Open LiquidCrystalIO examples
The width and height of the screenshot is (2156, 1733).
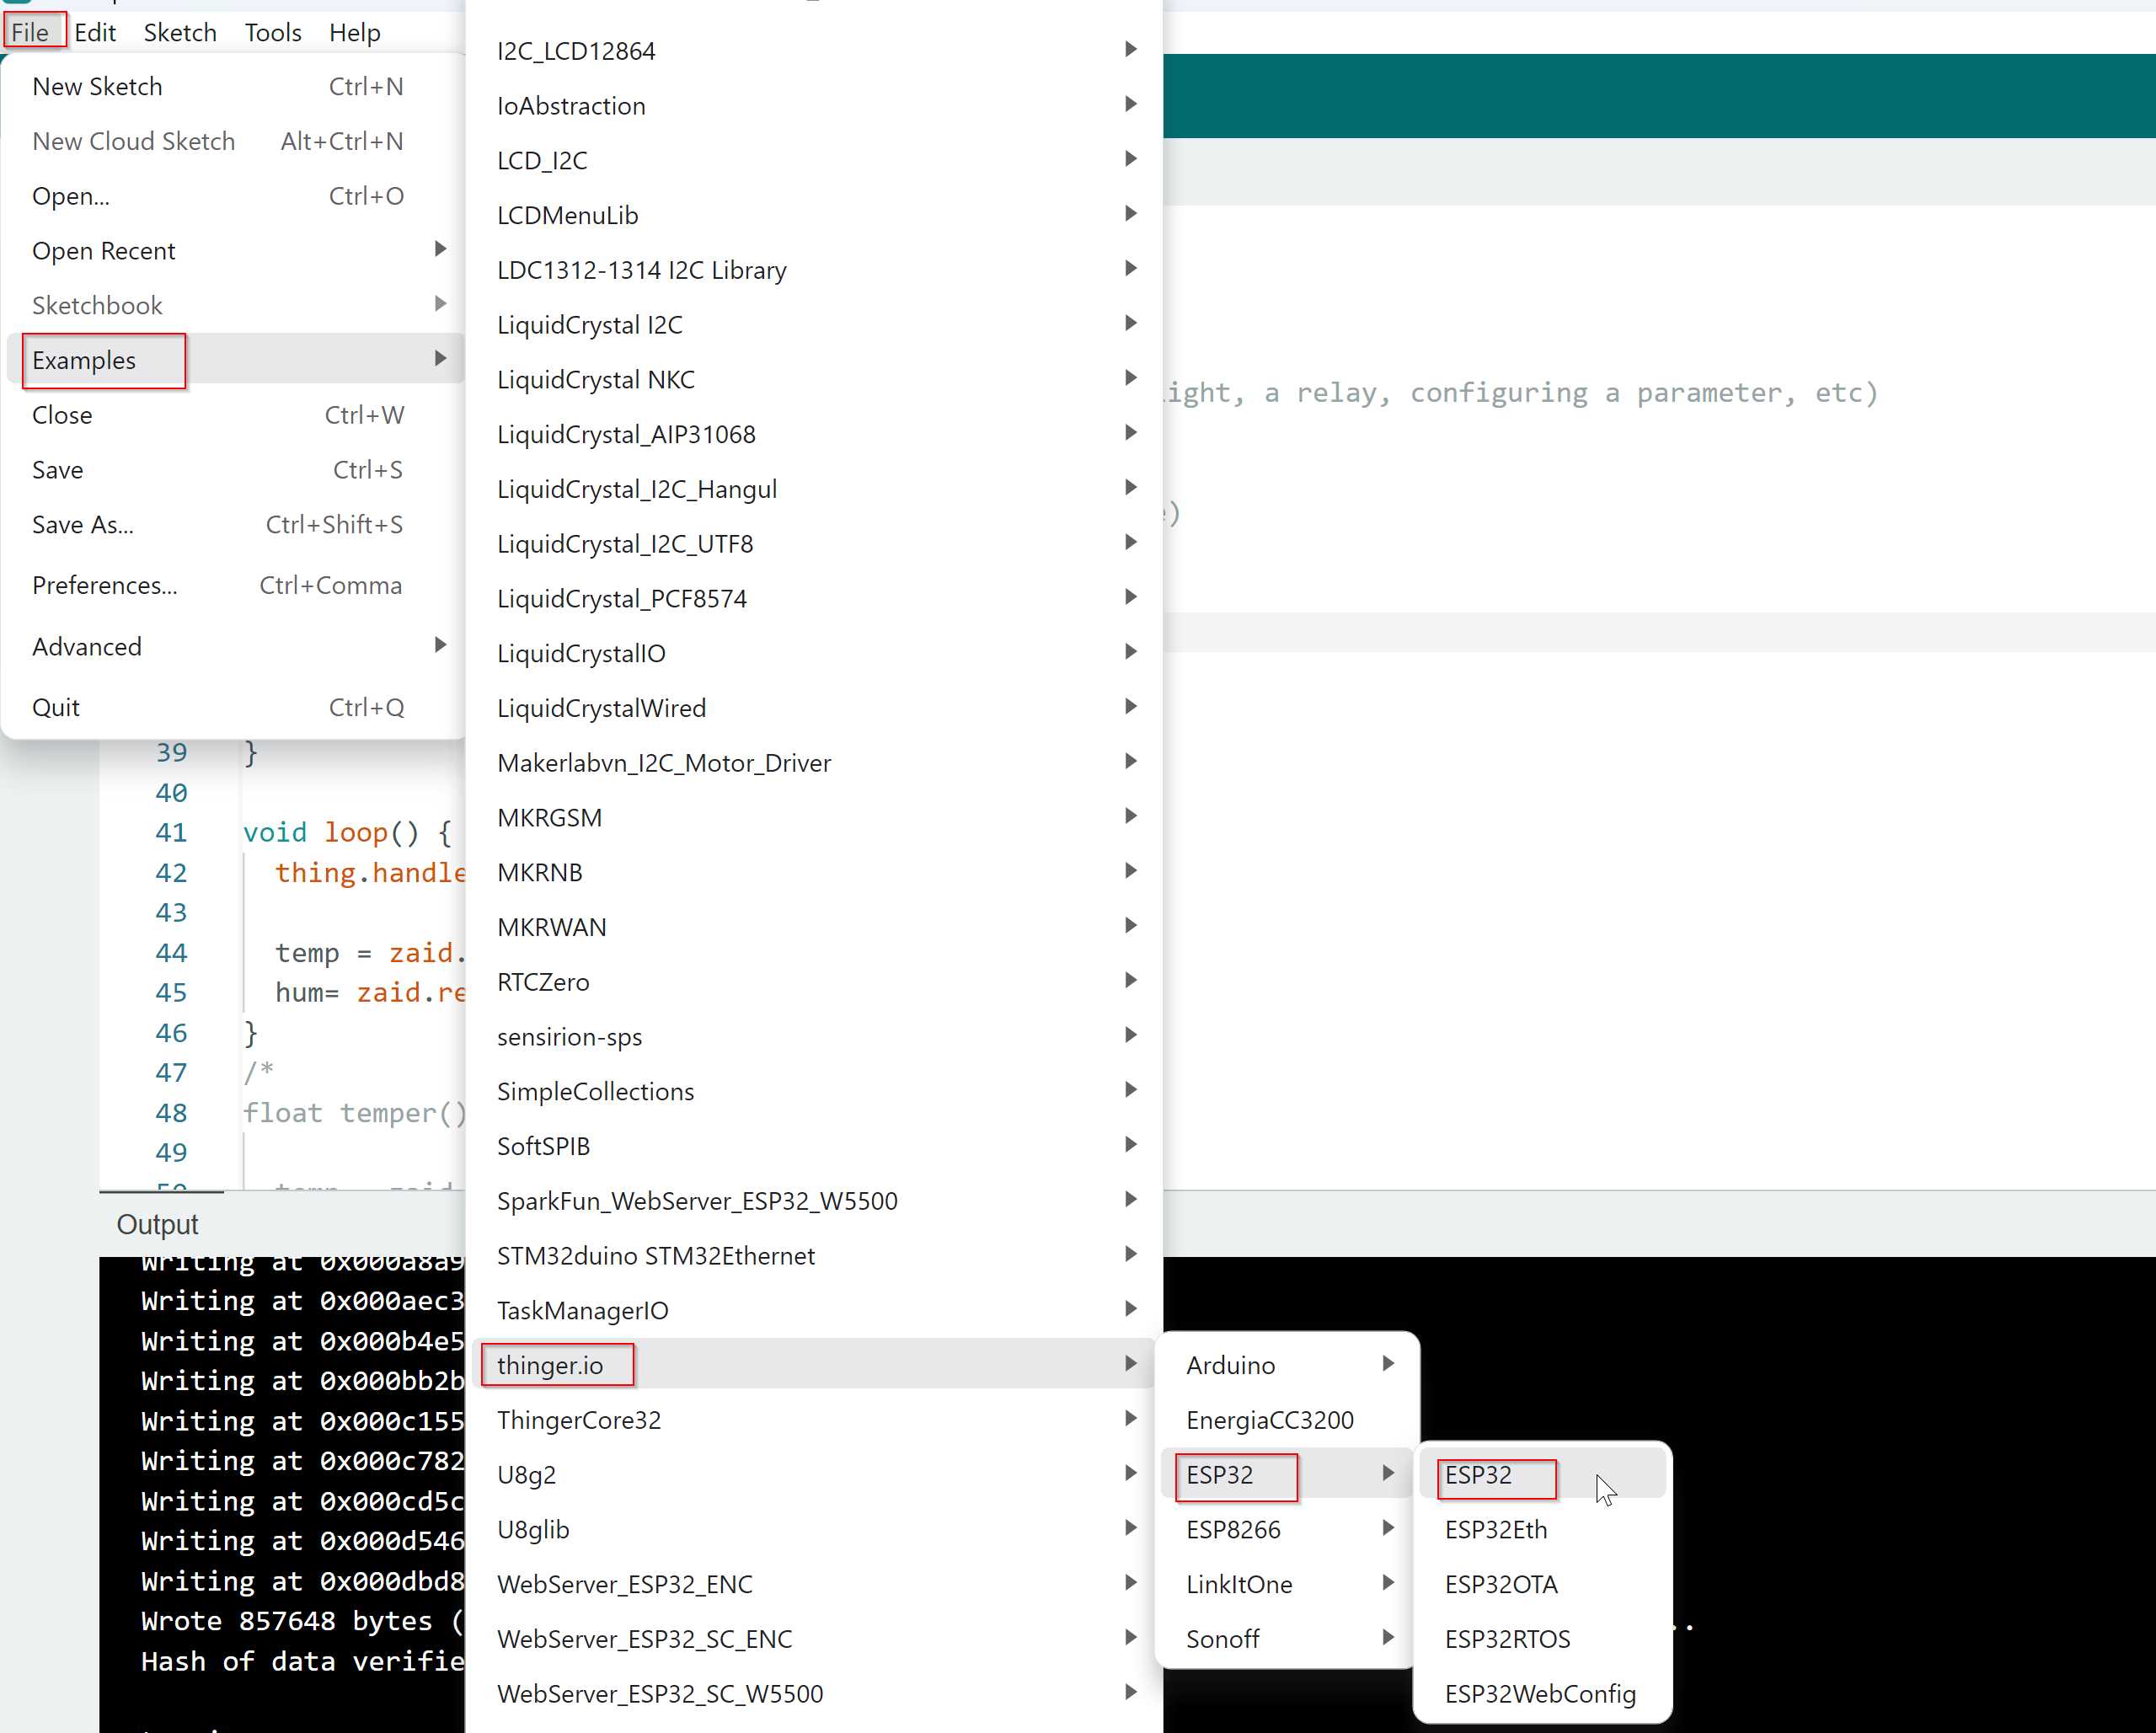(x=814, y=653)
